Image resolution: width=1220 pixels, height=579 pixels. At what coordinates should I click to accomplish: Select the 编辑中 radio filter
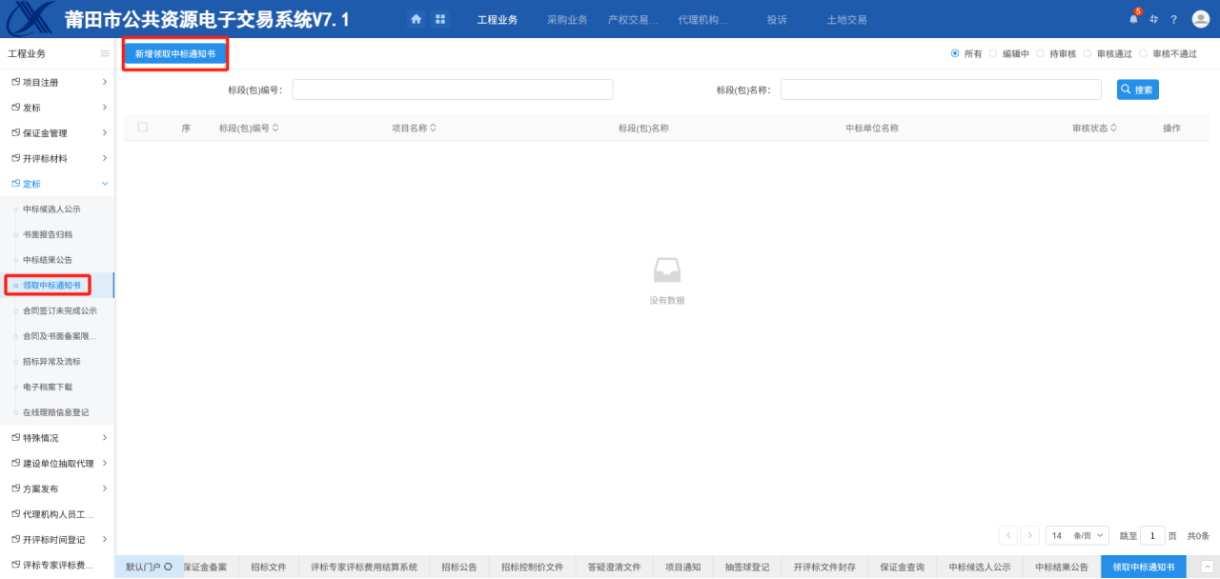click(x=994, y=54)
